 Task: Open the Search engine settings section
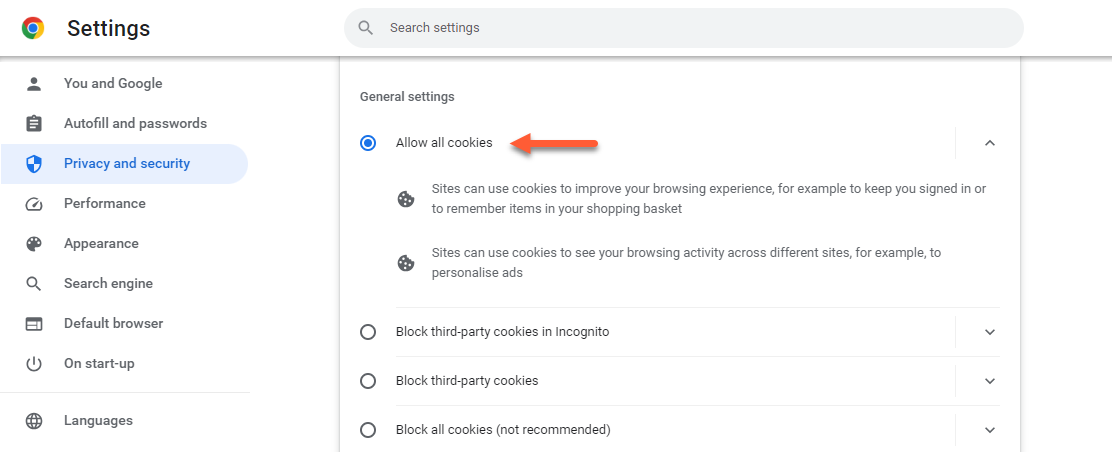pyautogui.click(x=108, y=284)
